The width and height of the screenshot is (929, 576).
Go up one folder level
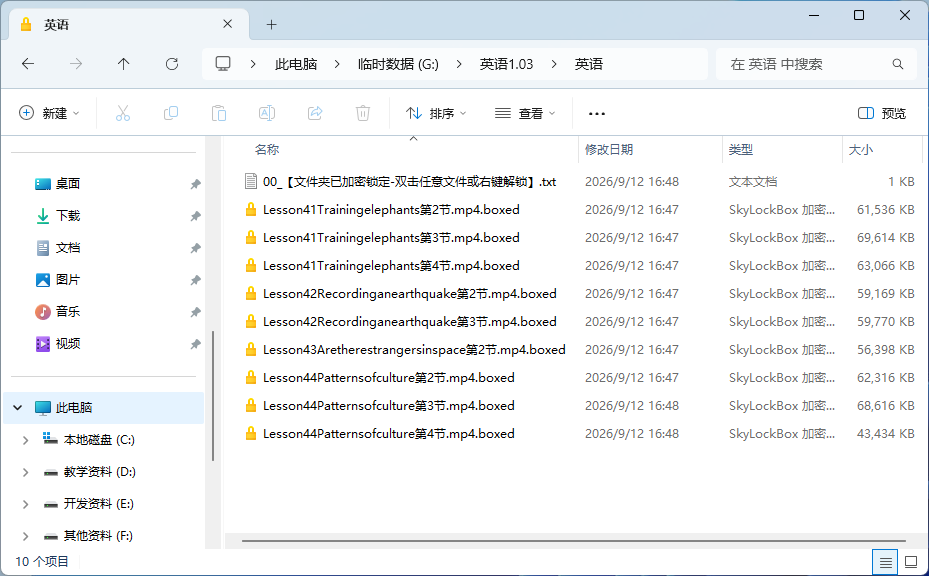pyautogui.click(x=123, y=64)
